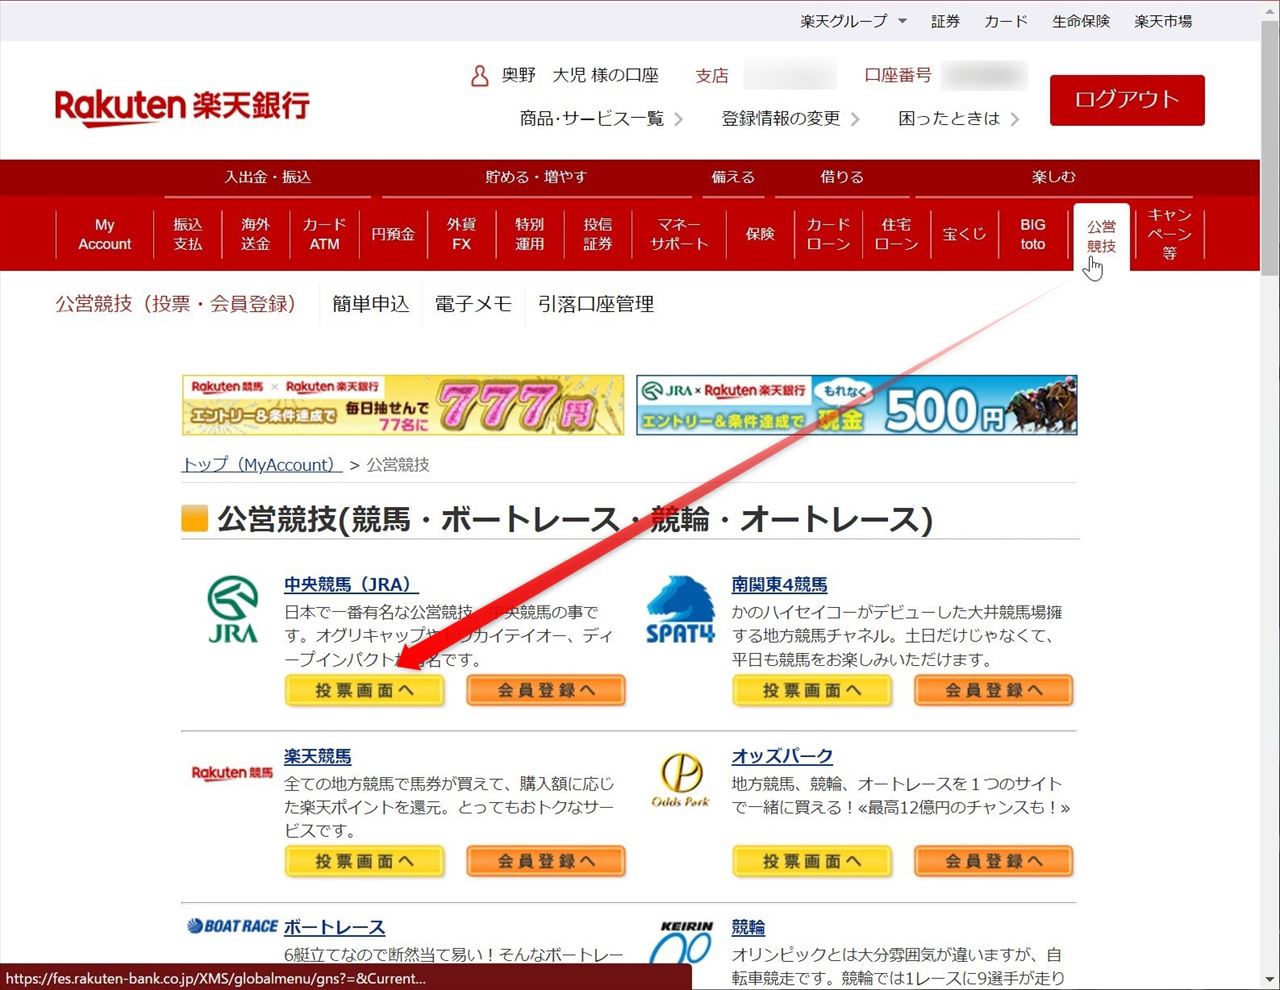Click 会員登録へ for オッズパーク
Image resolution: width=1280 pixels, height=990 pixels.
click(x=994, y=861)
